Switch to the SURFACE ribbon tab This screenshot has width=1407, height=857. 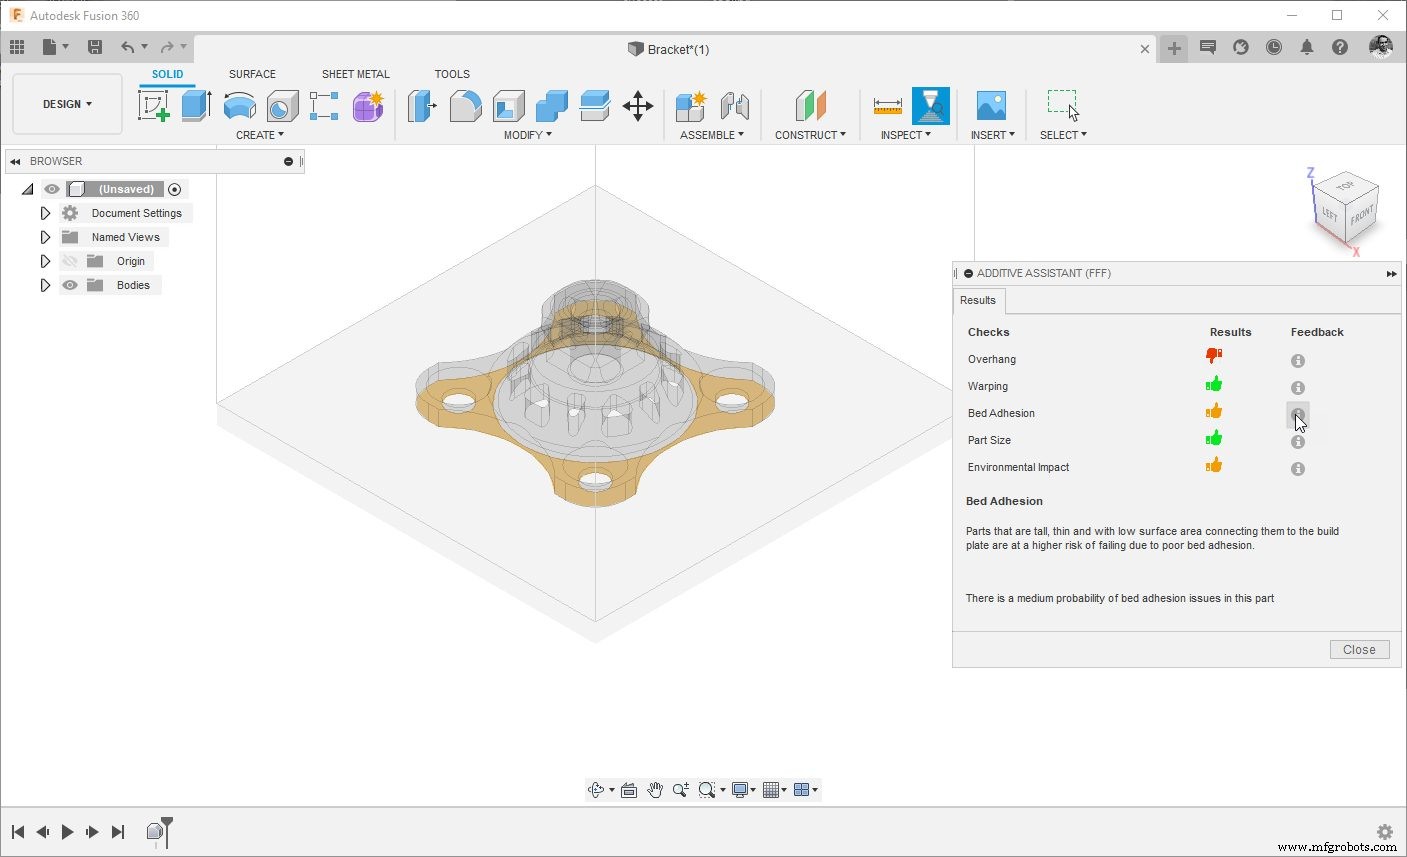(251, 73)
